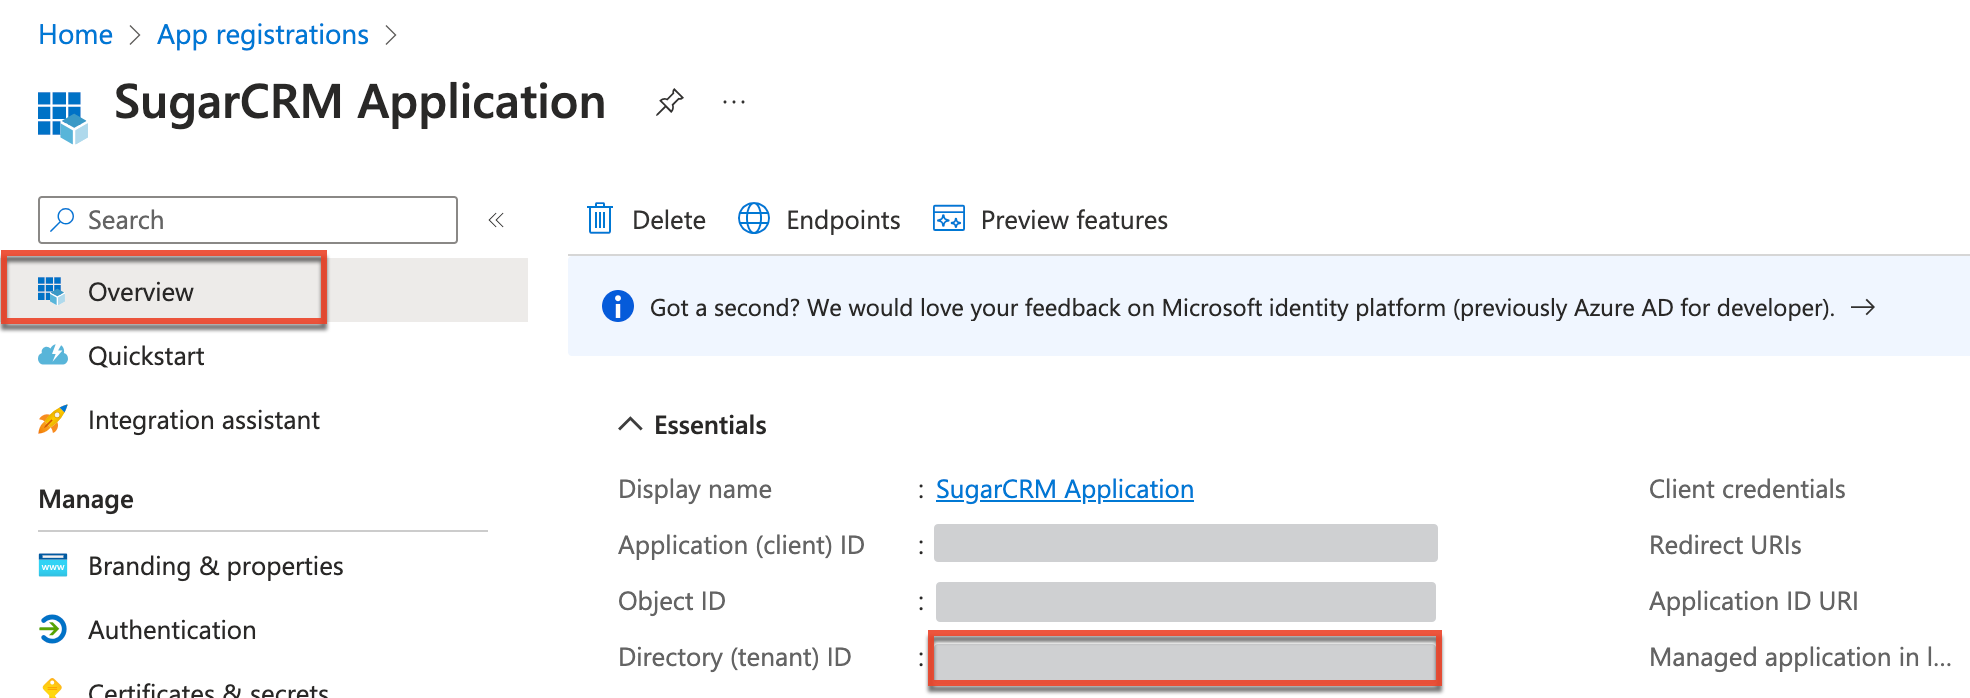The width and height of the screenshot is (1970, 698).
Task: Open Branding & properties
Action: [216, 566]
